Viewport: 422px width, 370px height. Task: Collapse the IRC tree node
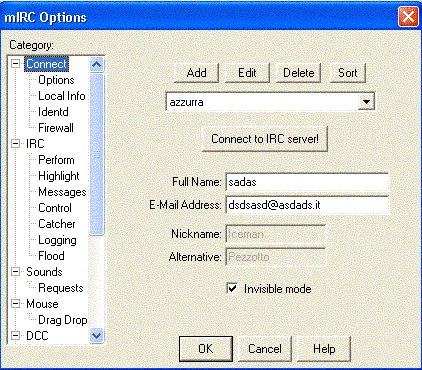coord(15,144)
